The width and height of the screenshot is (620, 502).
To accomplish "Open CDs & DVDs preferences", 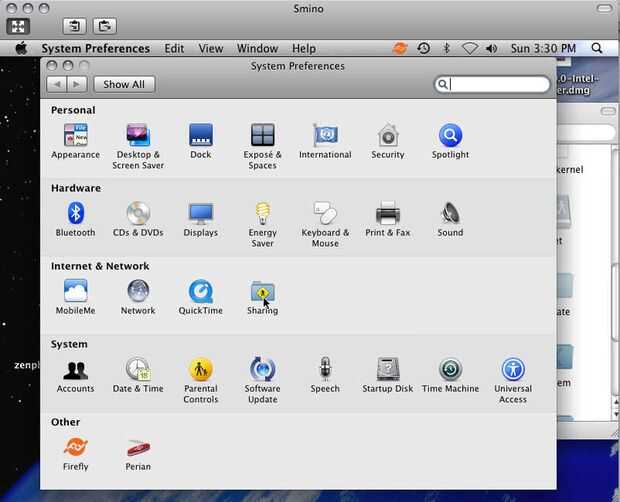I will pos(138,219).
